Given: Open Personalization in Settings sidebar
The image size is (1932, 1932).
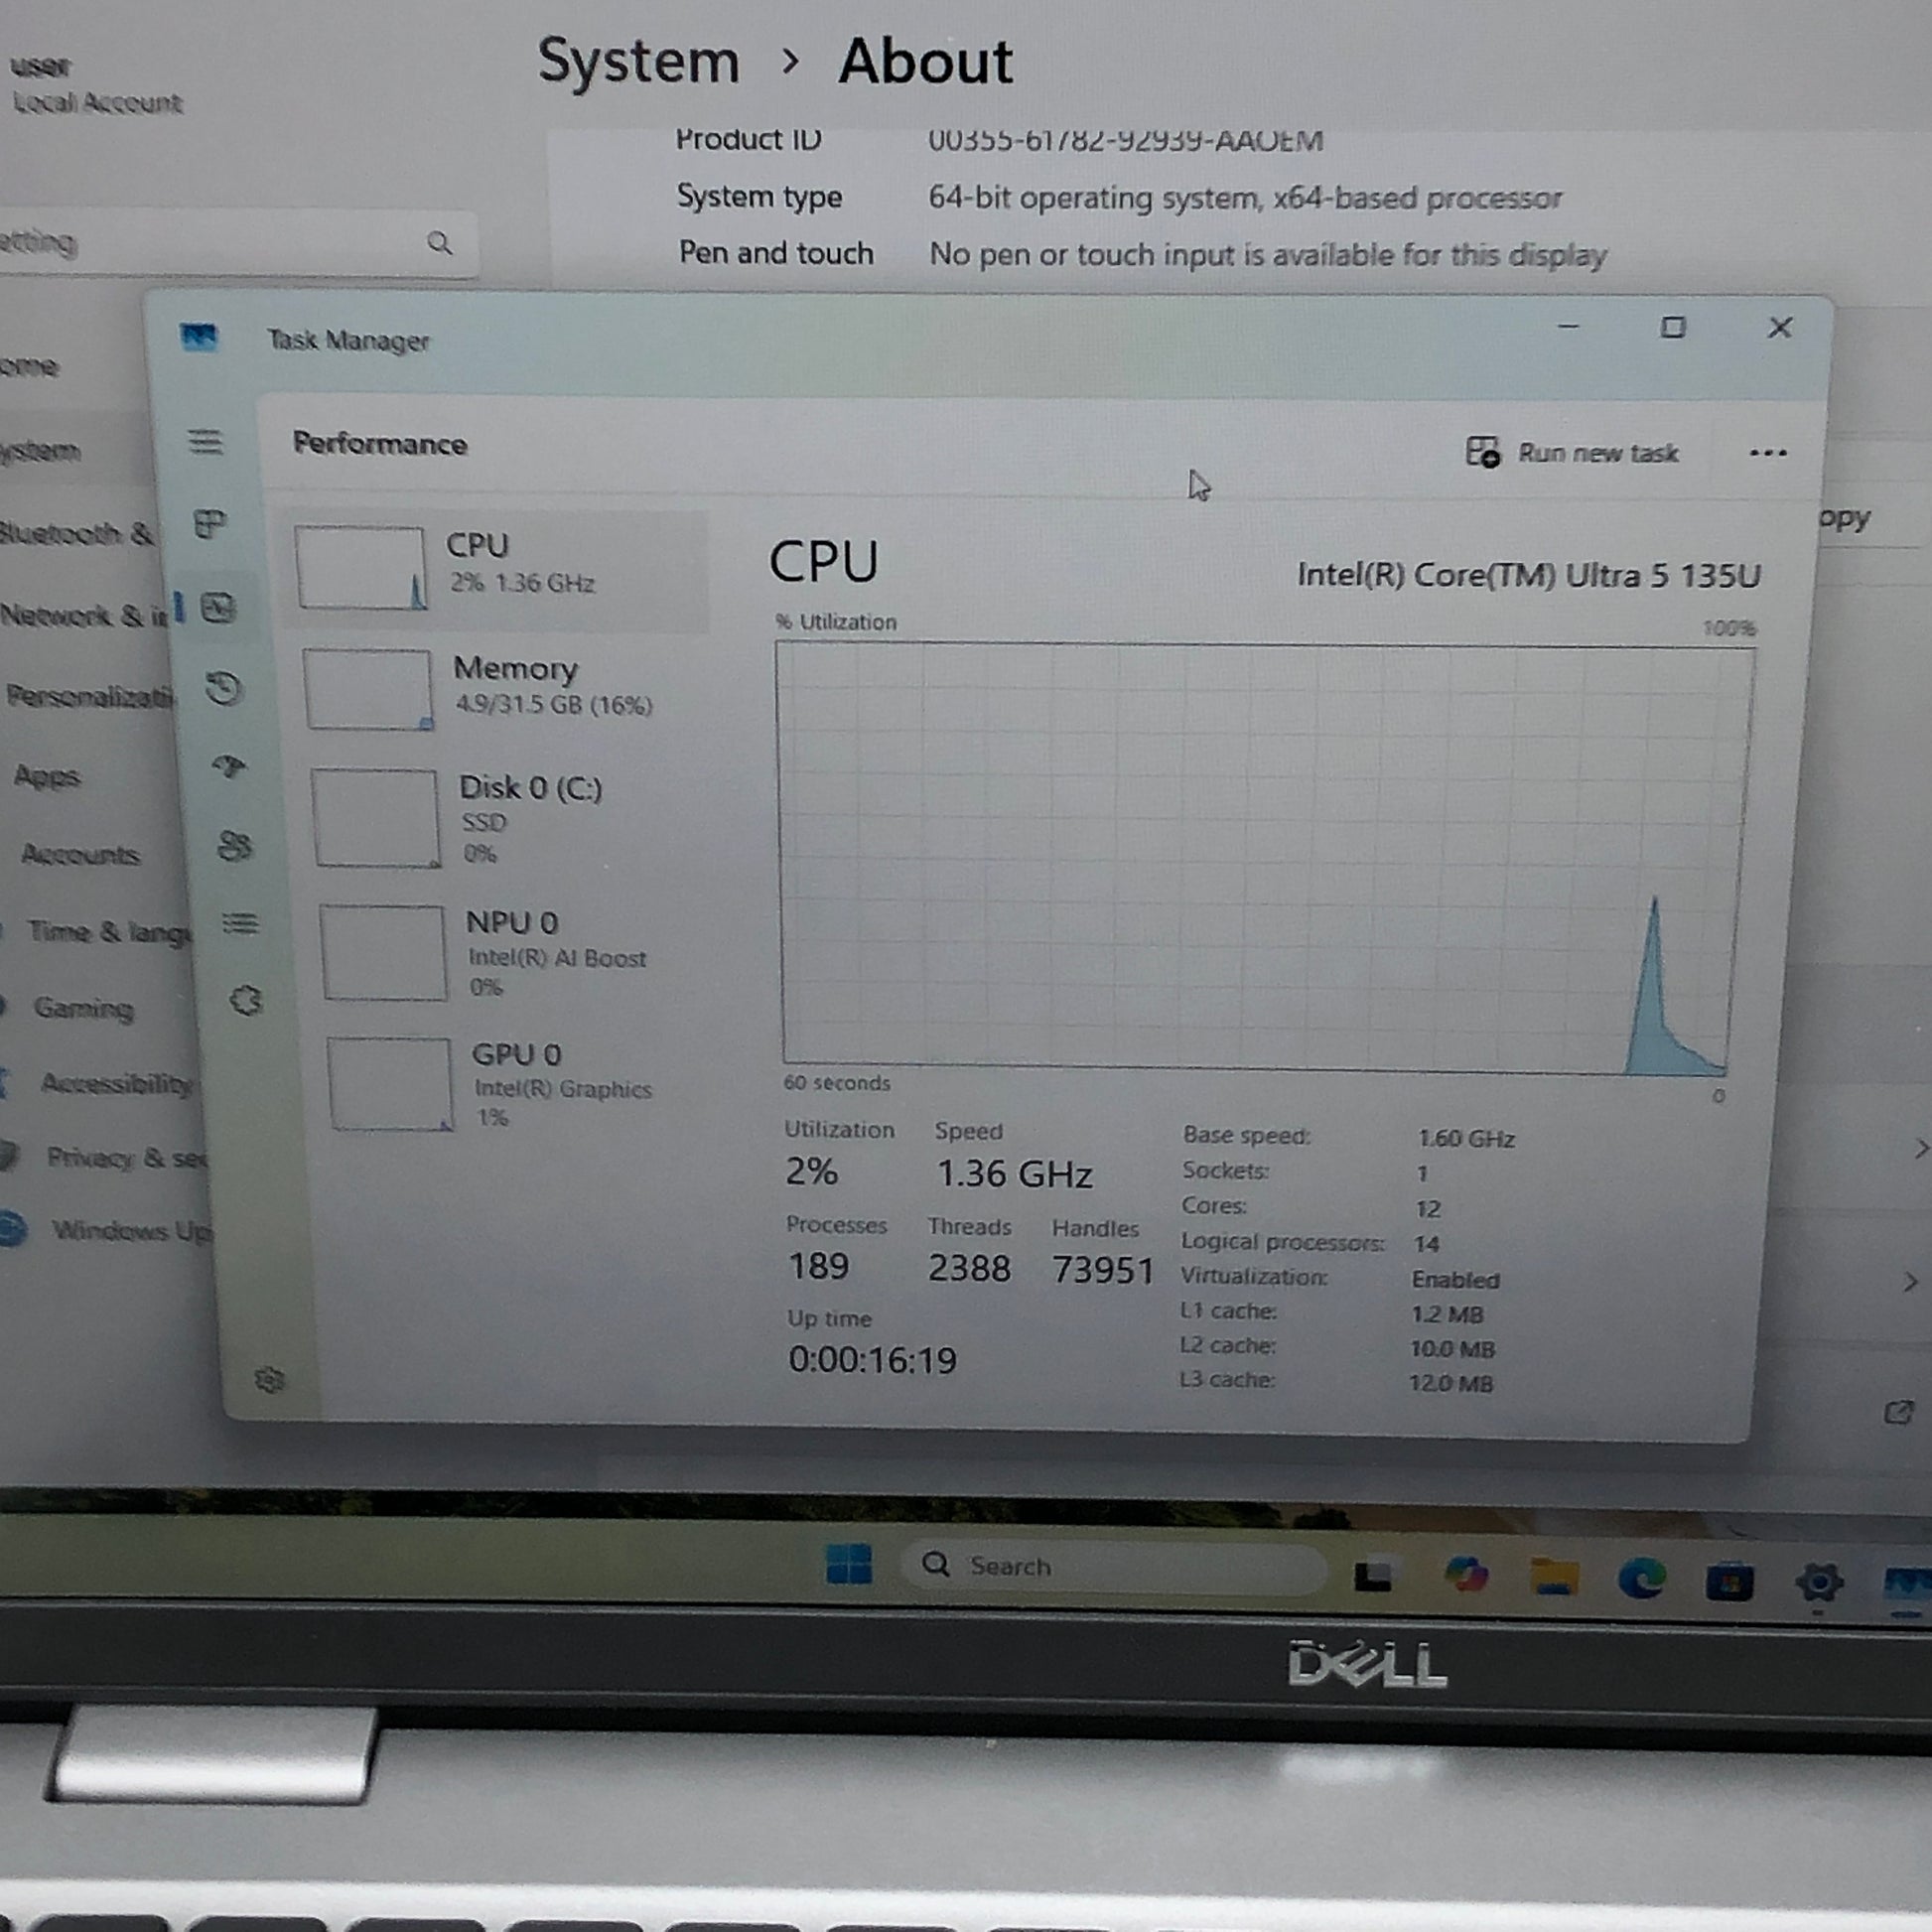Looking at the screenshot, I should coord(90,696).
